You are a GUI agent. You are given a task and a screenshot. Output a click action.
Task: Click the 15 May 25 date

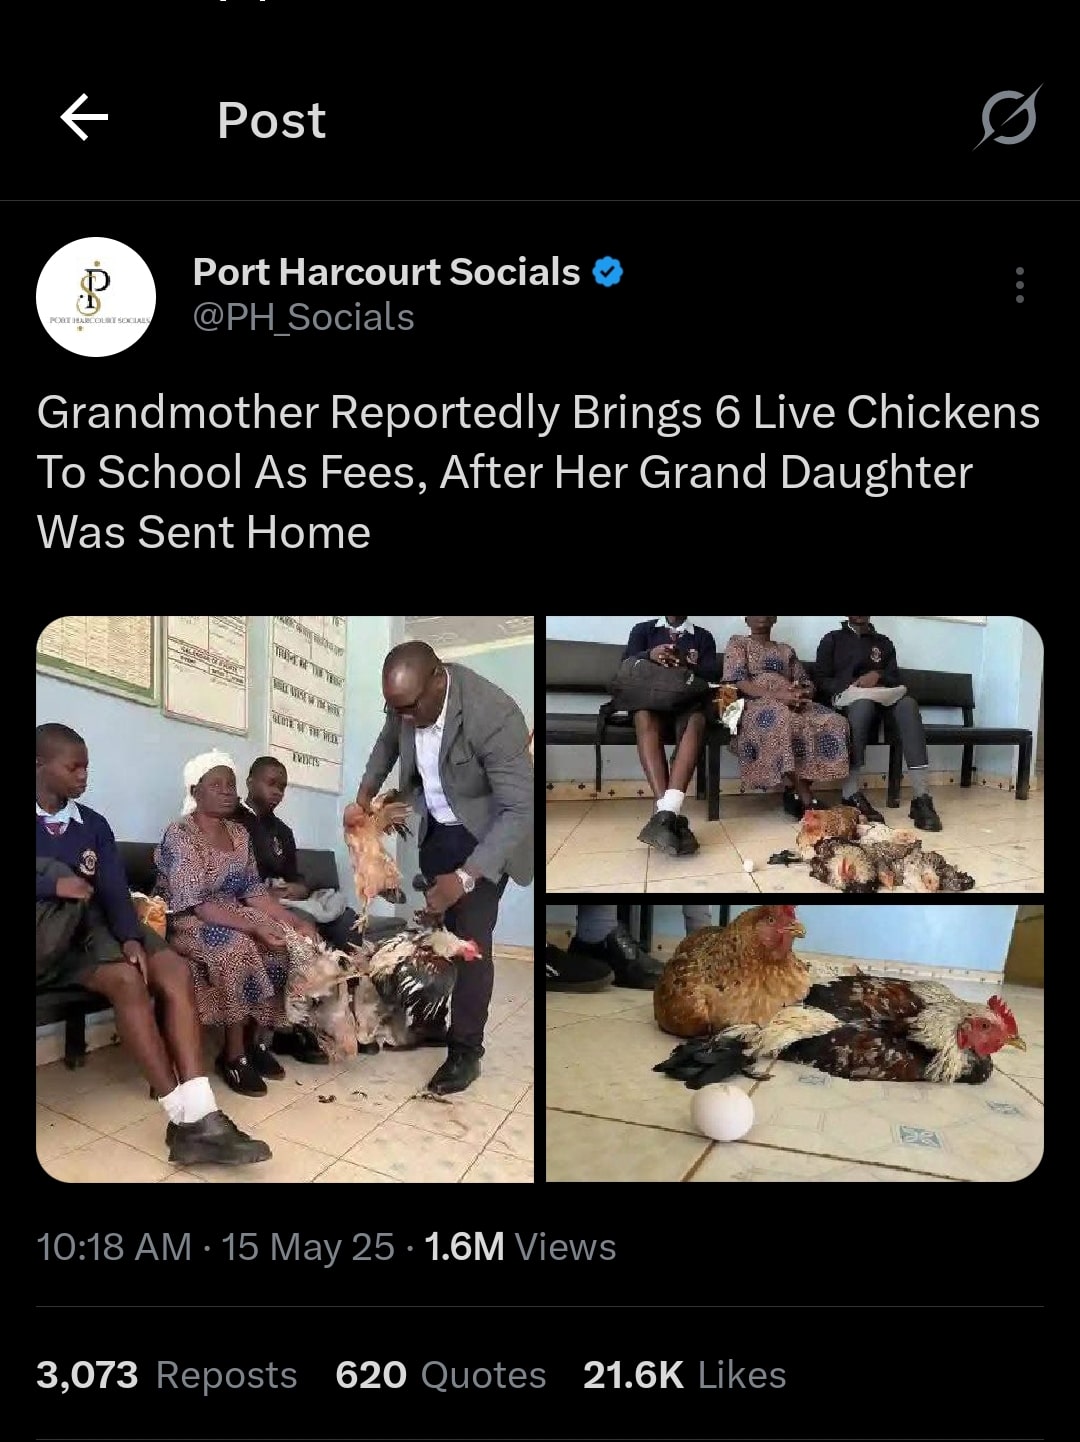[308, 1247]
